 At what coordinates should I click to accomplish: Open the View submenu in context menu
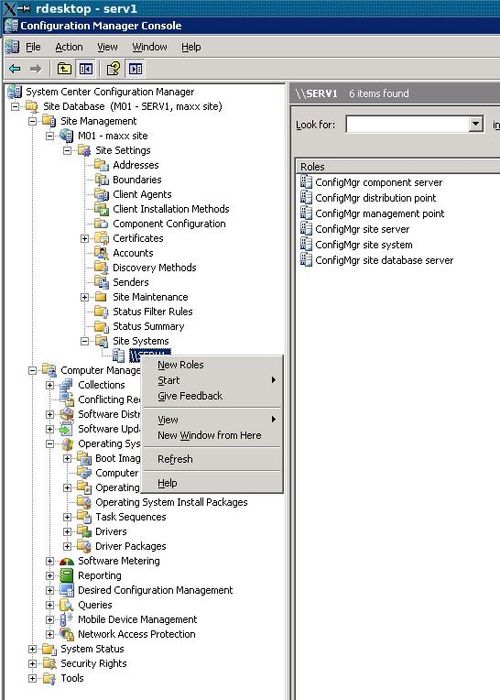(212, 420)
